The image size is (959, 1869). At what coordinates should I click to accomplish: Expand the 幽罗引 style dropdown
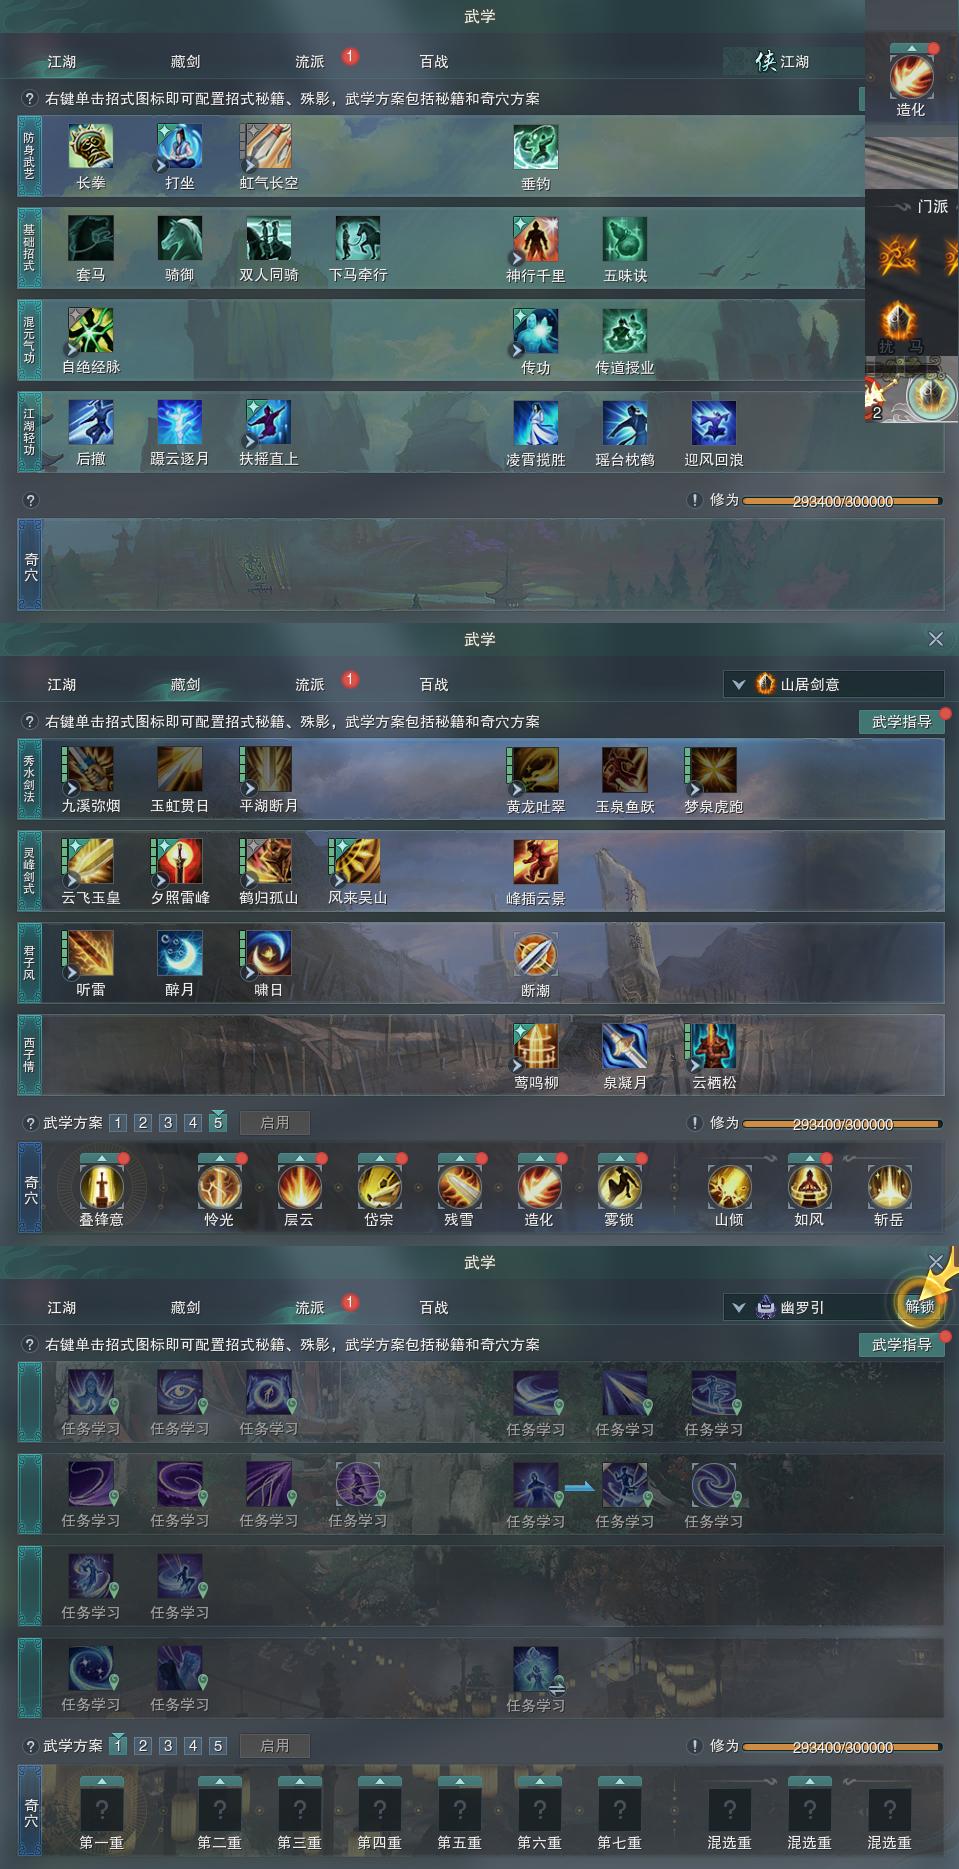tap(808, 1307)
